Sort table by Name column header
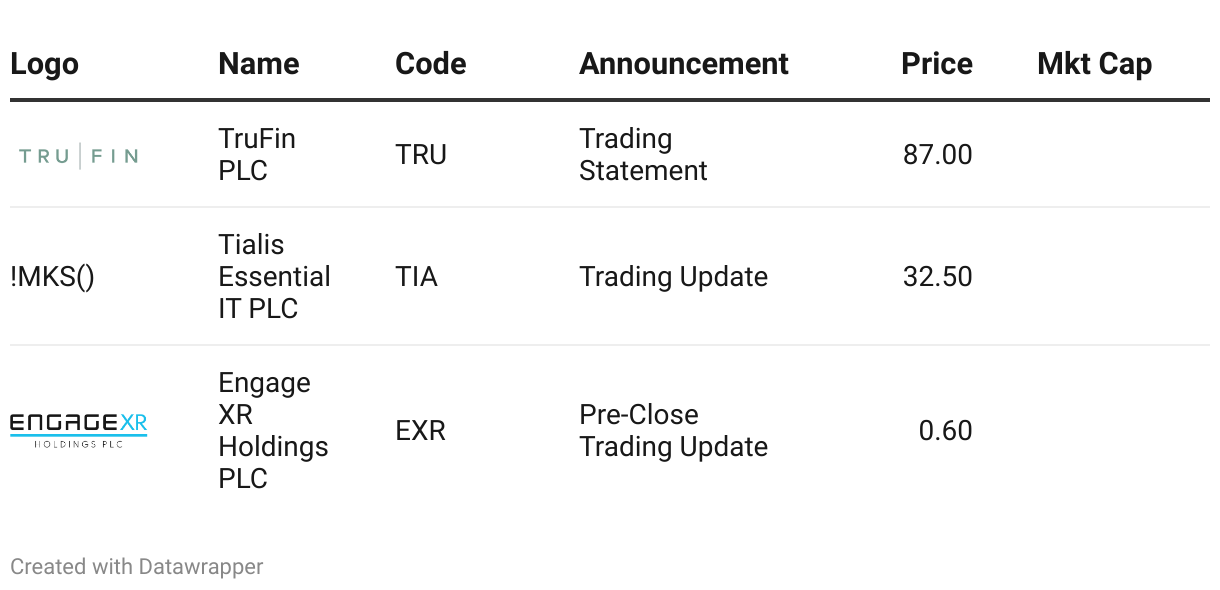The image size is (1220, 590). click(x=259, y=64)
